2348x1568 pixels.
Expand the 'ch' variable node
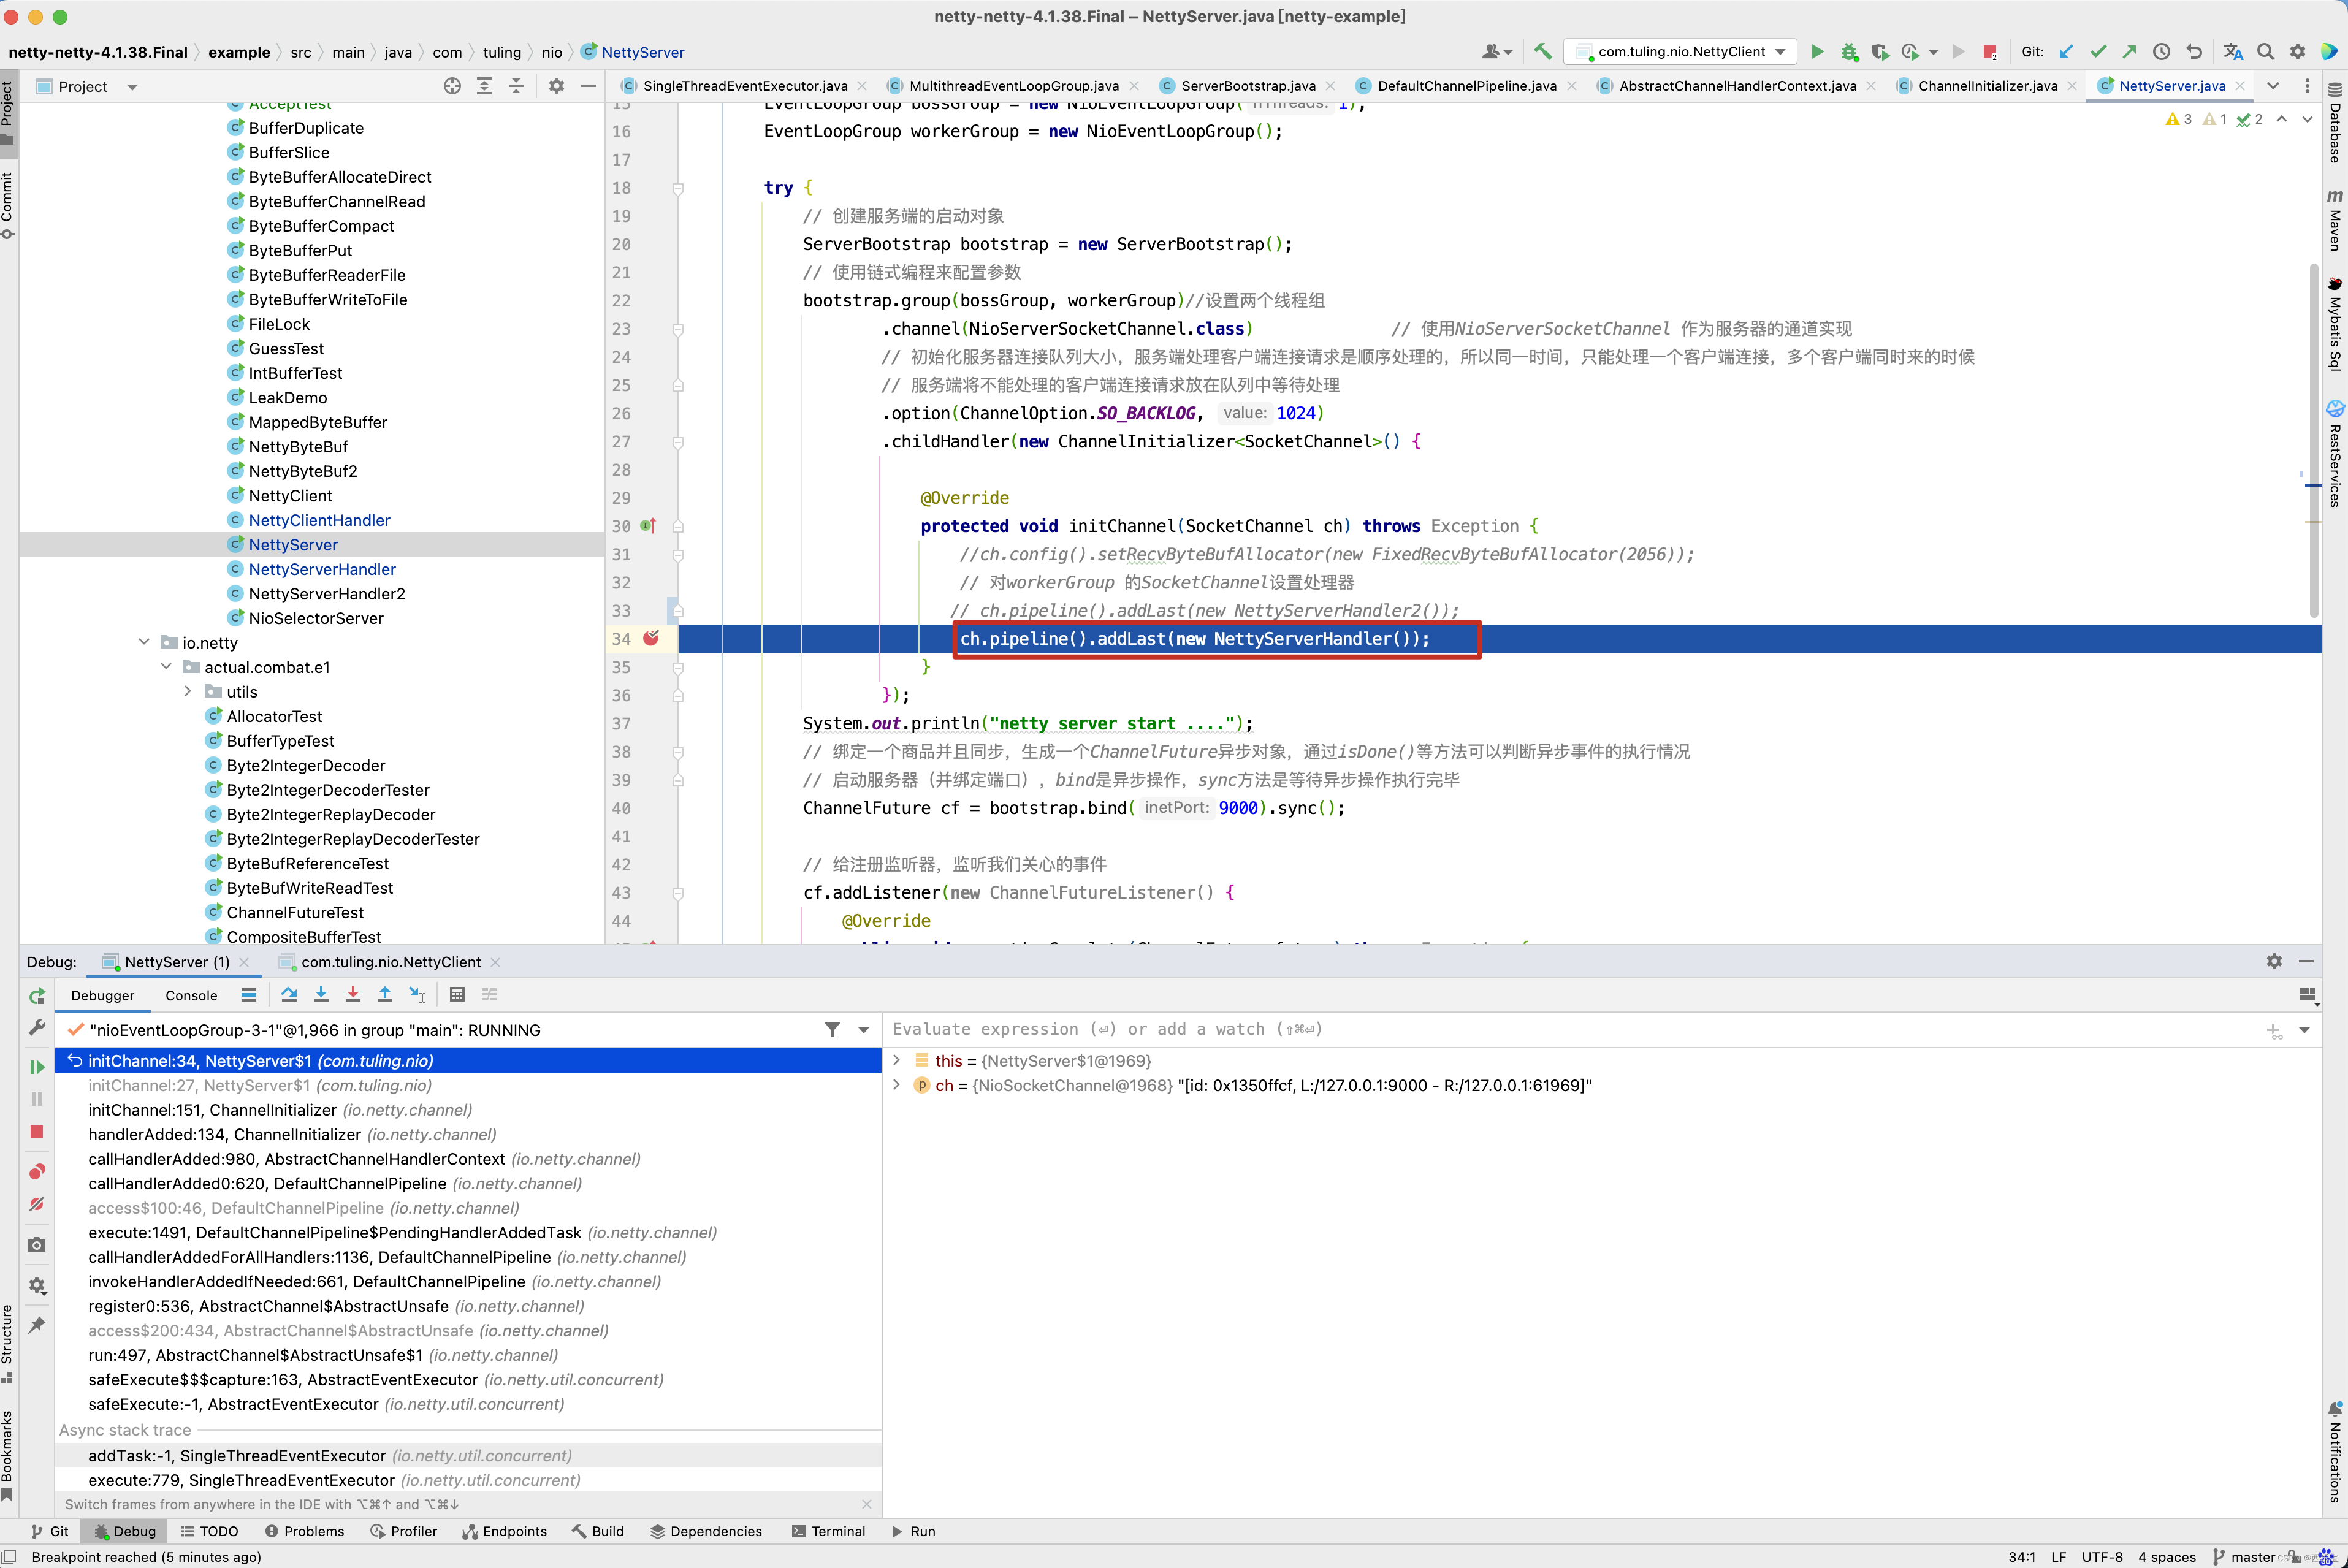coord(897,1085)
